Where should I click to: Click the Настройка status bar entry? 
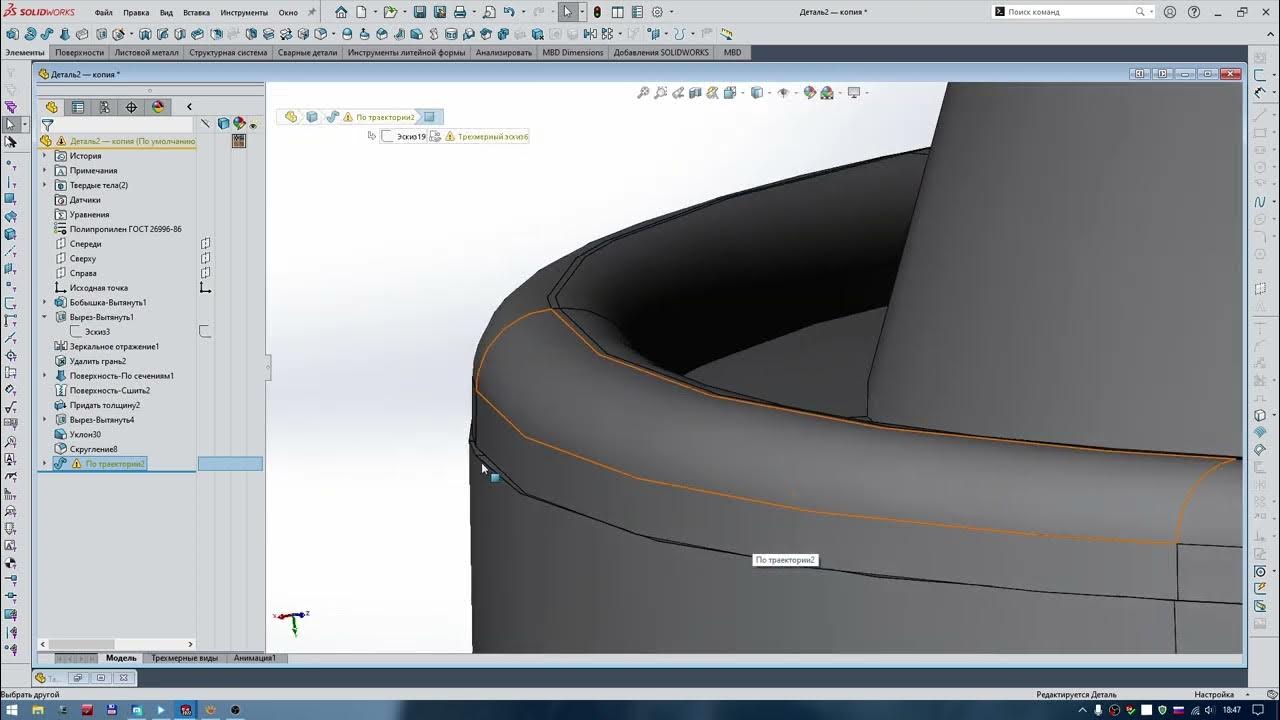pyautogui.click(x=1213, y=694)
